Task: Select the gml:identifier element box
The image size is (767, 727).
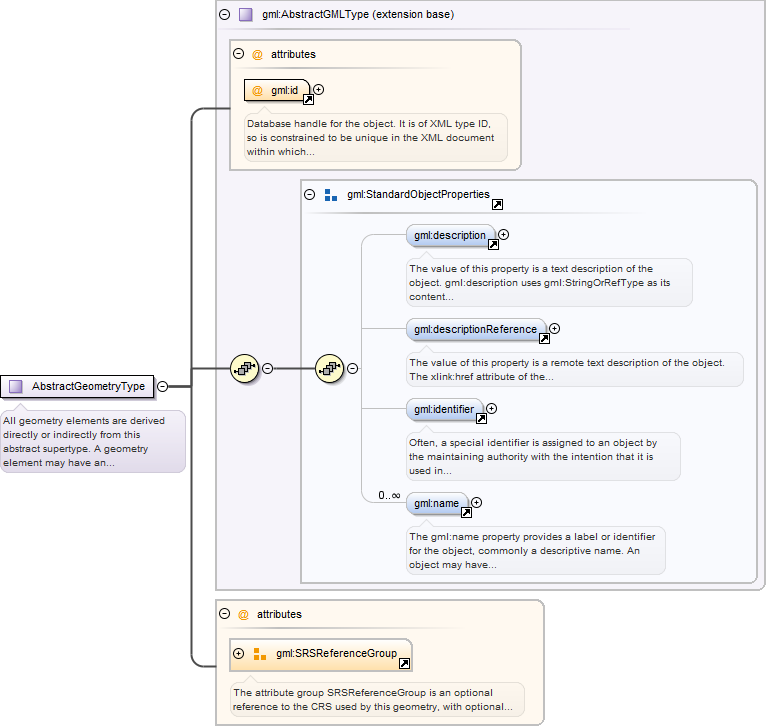Action: click(x=444, y=408)
